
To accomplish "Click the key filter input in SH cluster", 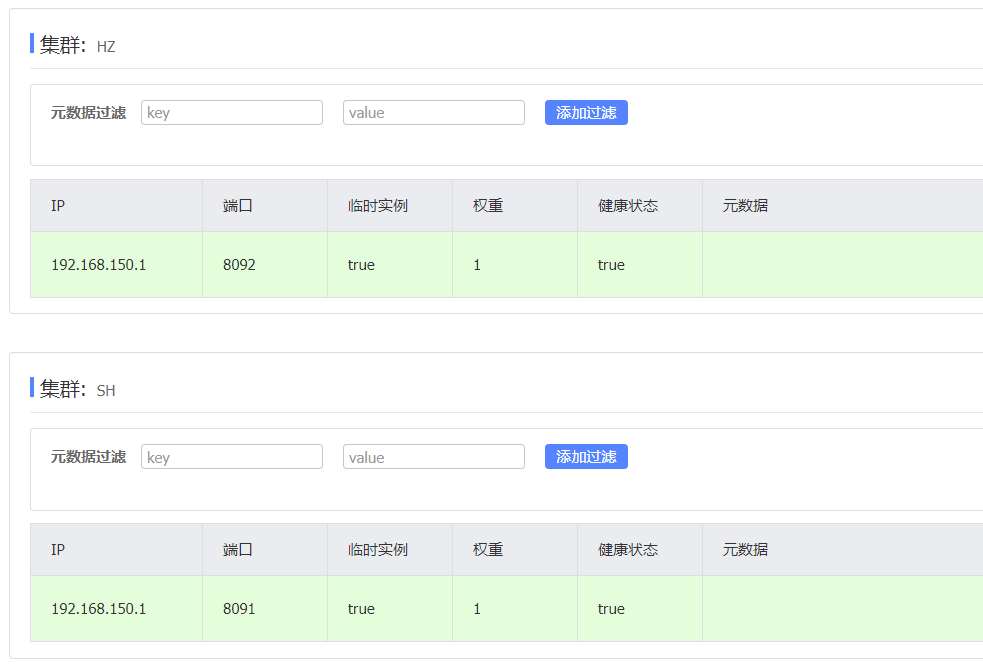I will click(x=232, y=457).
